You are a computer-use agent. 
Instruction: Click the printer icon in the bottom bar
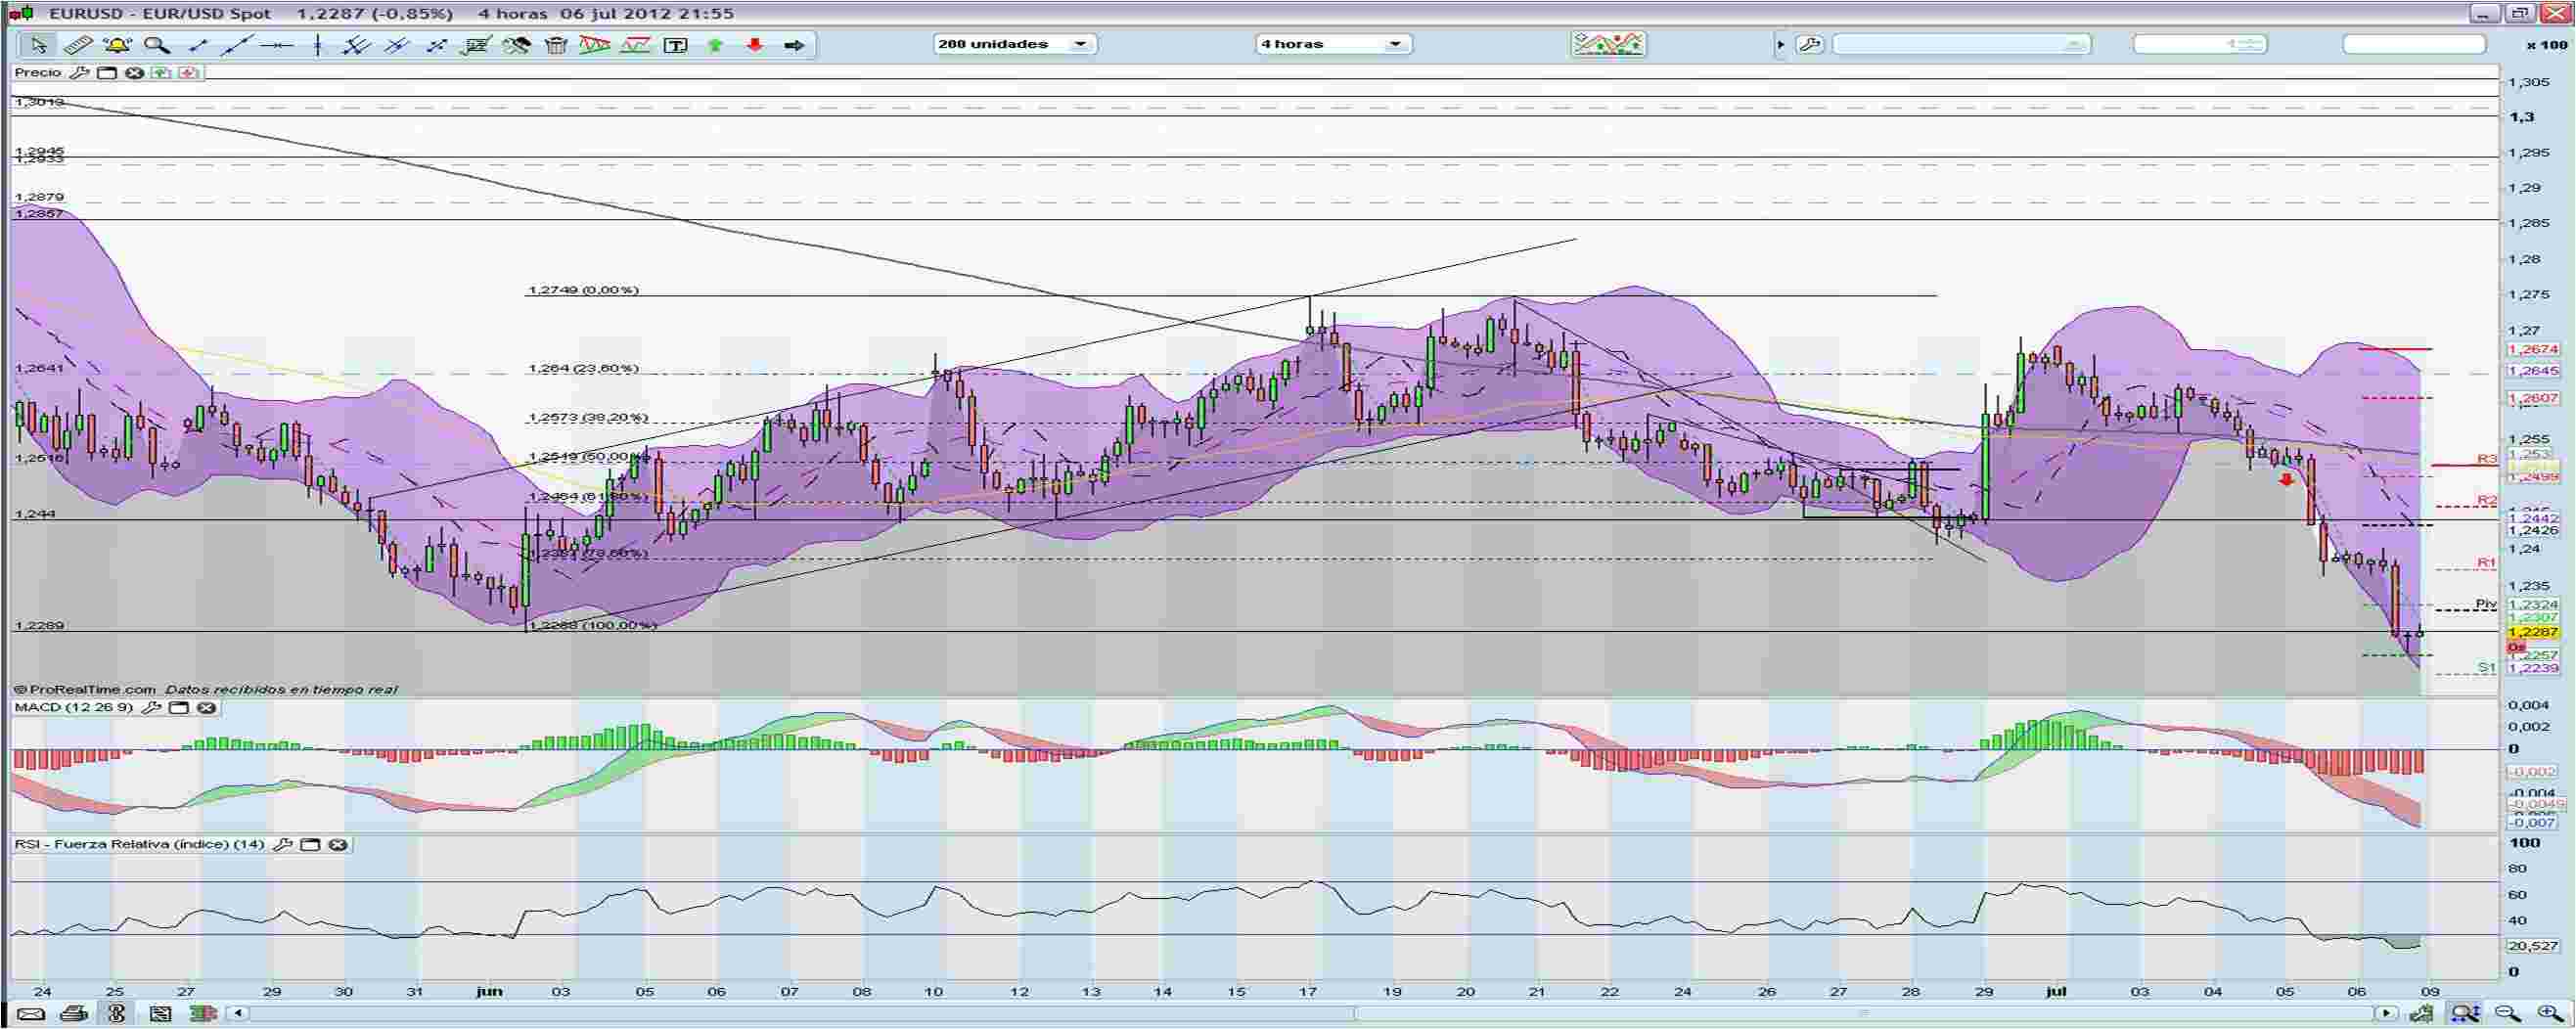click(72, 1012)
